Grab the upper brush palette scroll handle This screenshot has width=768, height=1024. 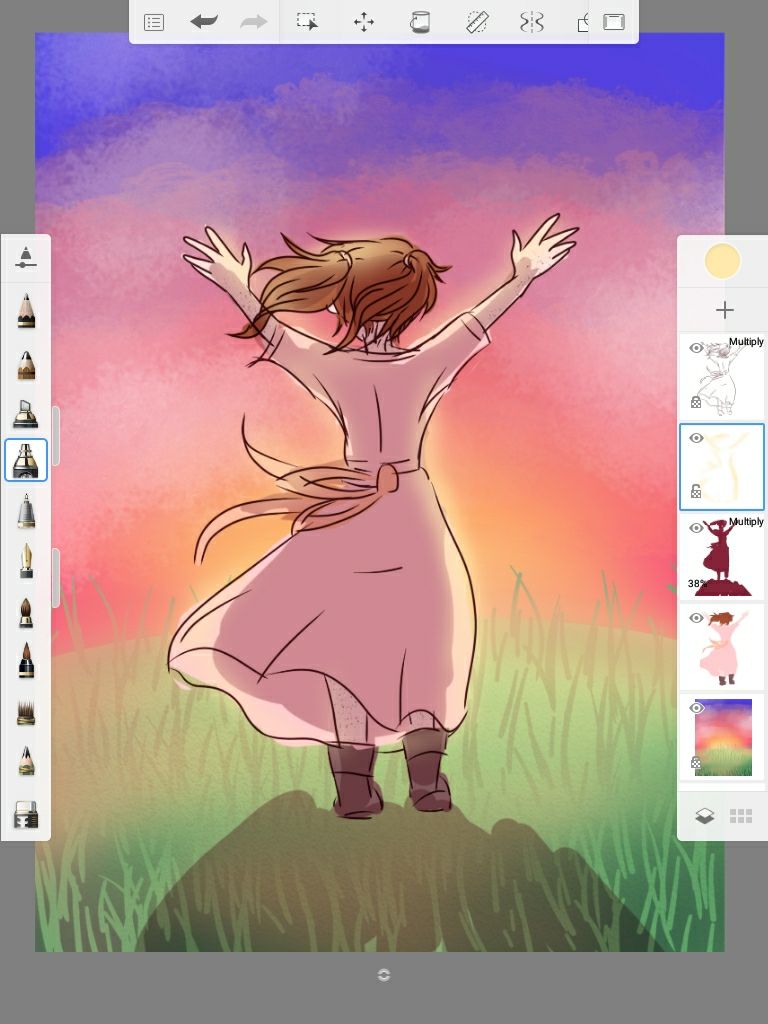56,436
